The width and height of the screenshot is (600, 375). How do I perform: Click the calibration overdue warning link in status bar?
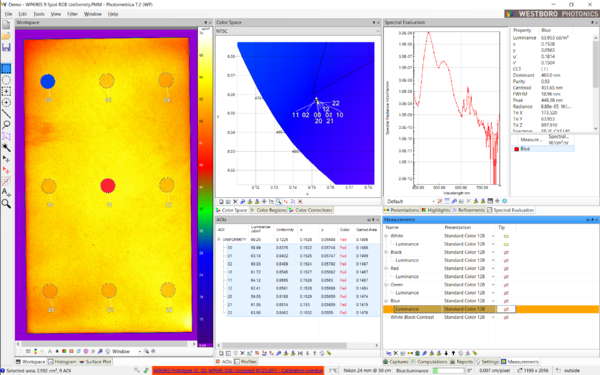click(x=238, y=370)
